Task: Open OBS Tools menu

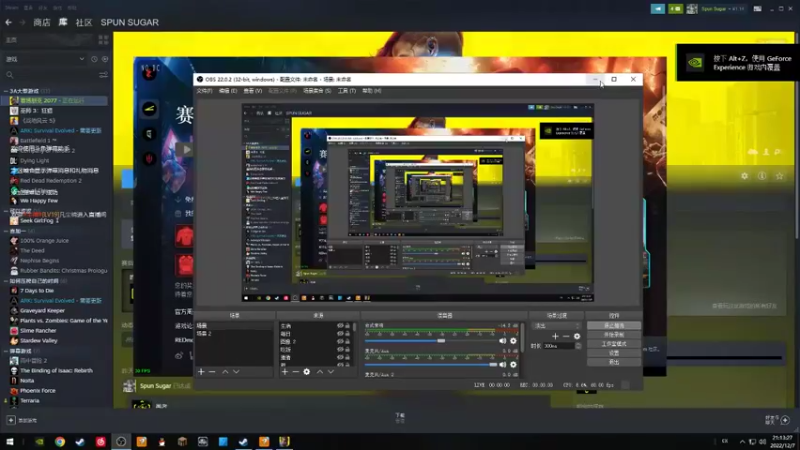Action: click(346, 91)
